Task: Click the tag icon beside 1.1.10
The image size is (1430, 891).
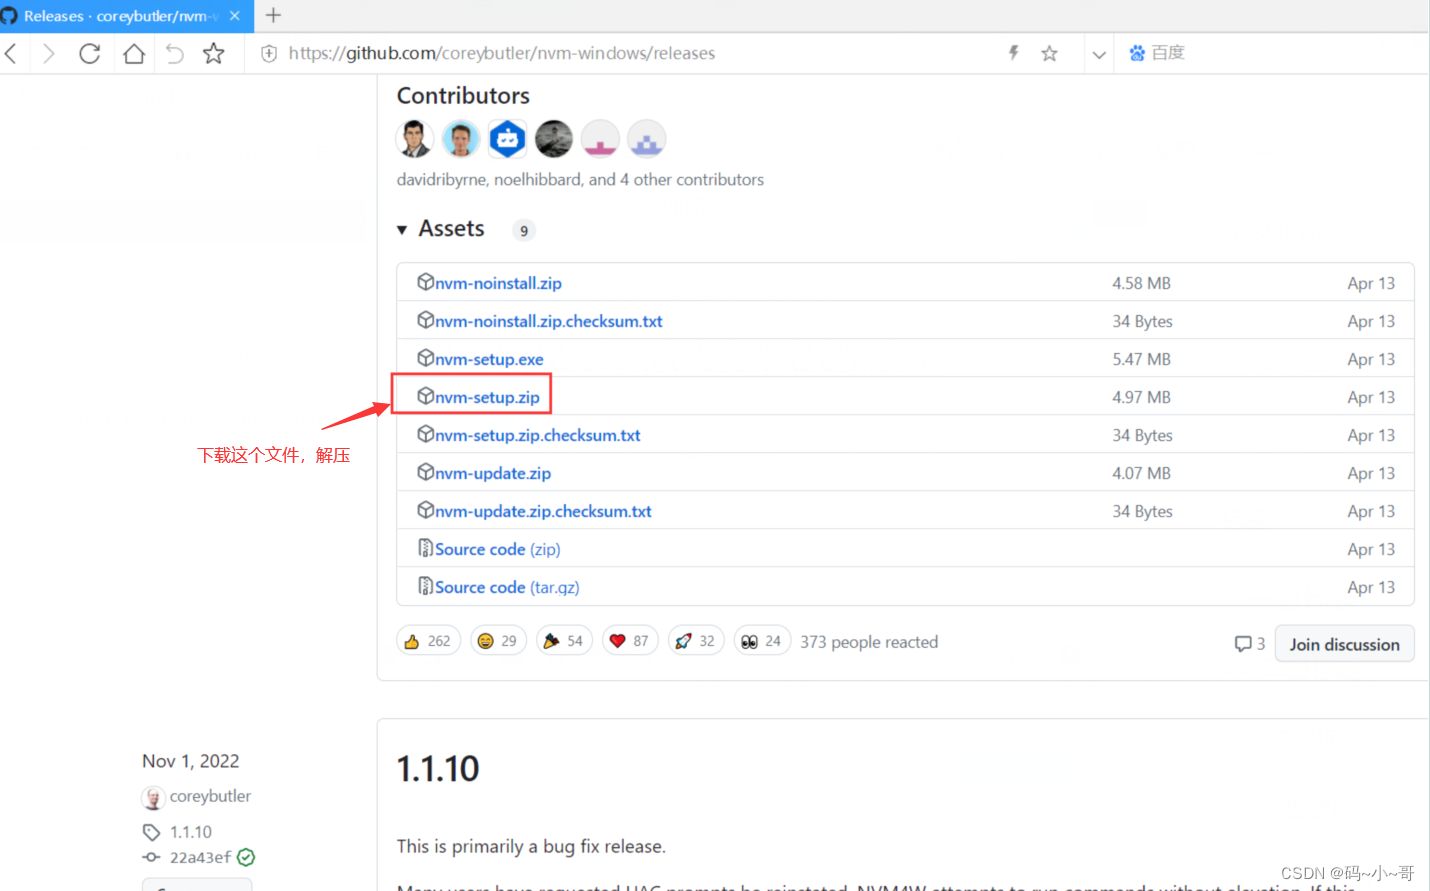Action: click(151, 832)
